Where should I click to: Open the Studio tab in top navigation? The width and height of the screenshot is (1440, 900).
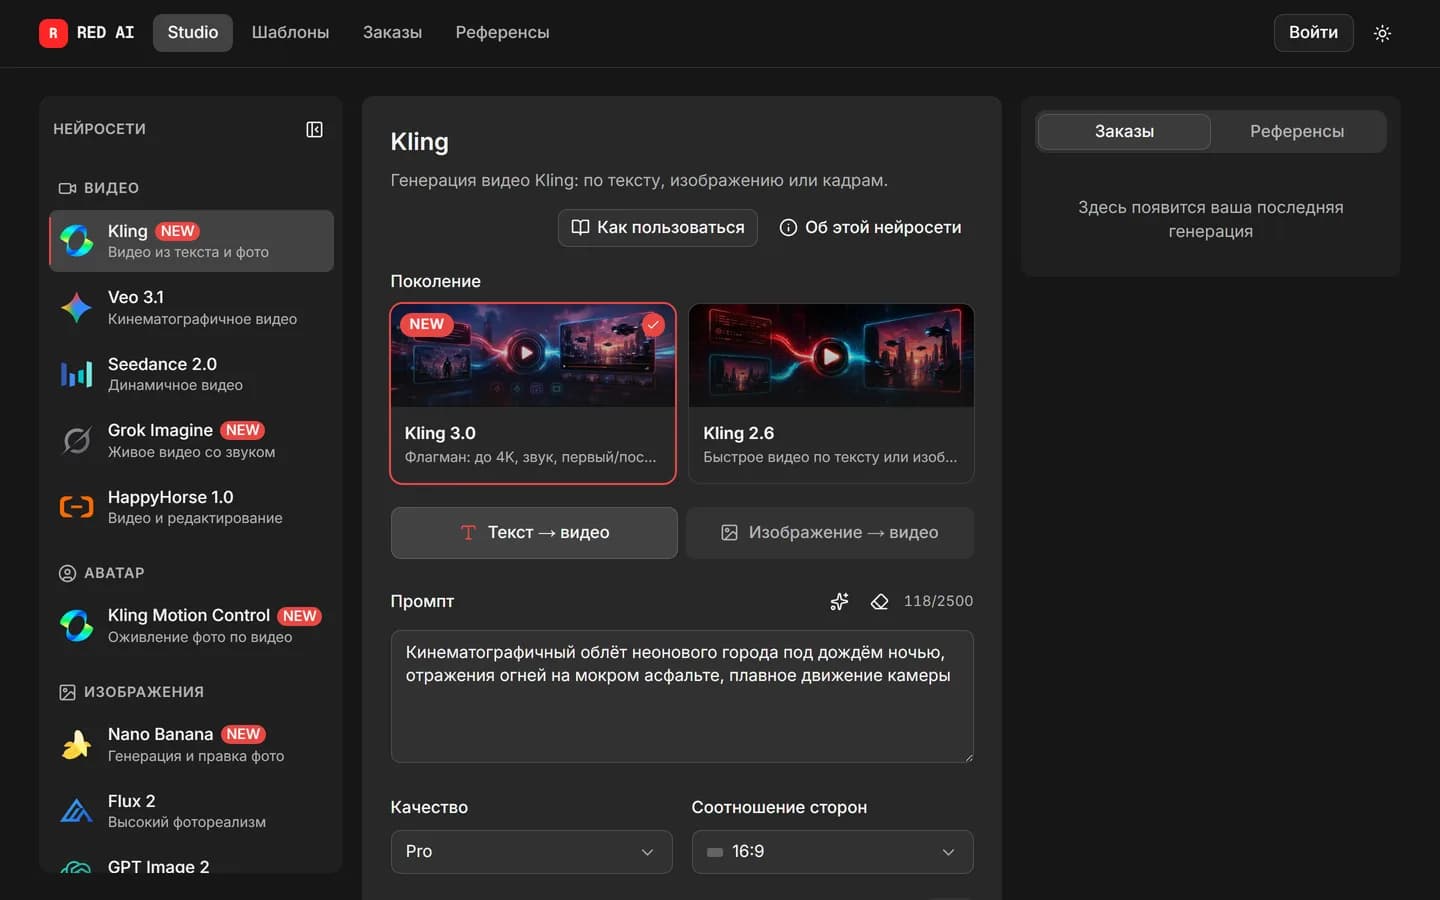[x=193, y=33]
